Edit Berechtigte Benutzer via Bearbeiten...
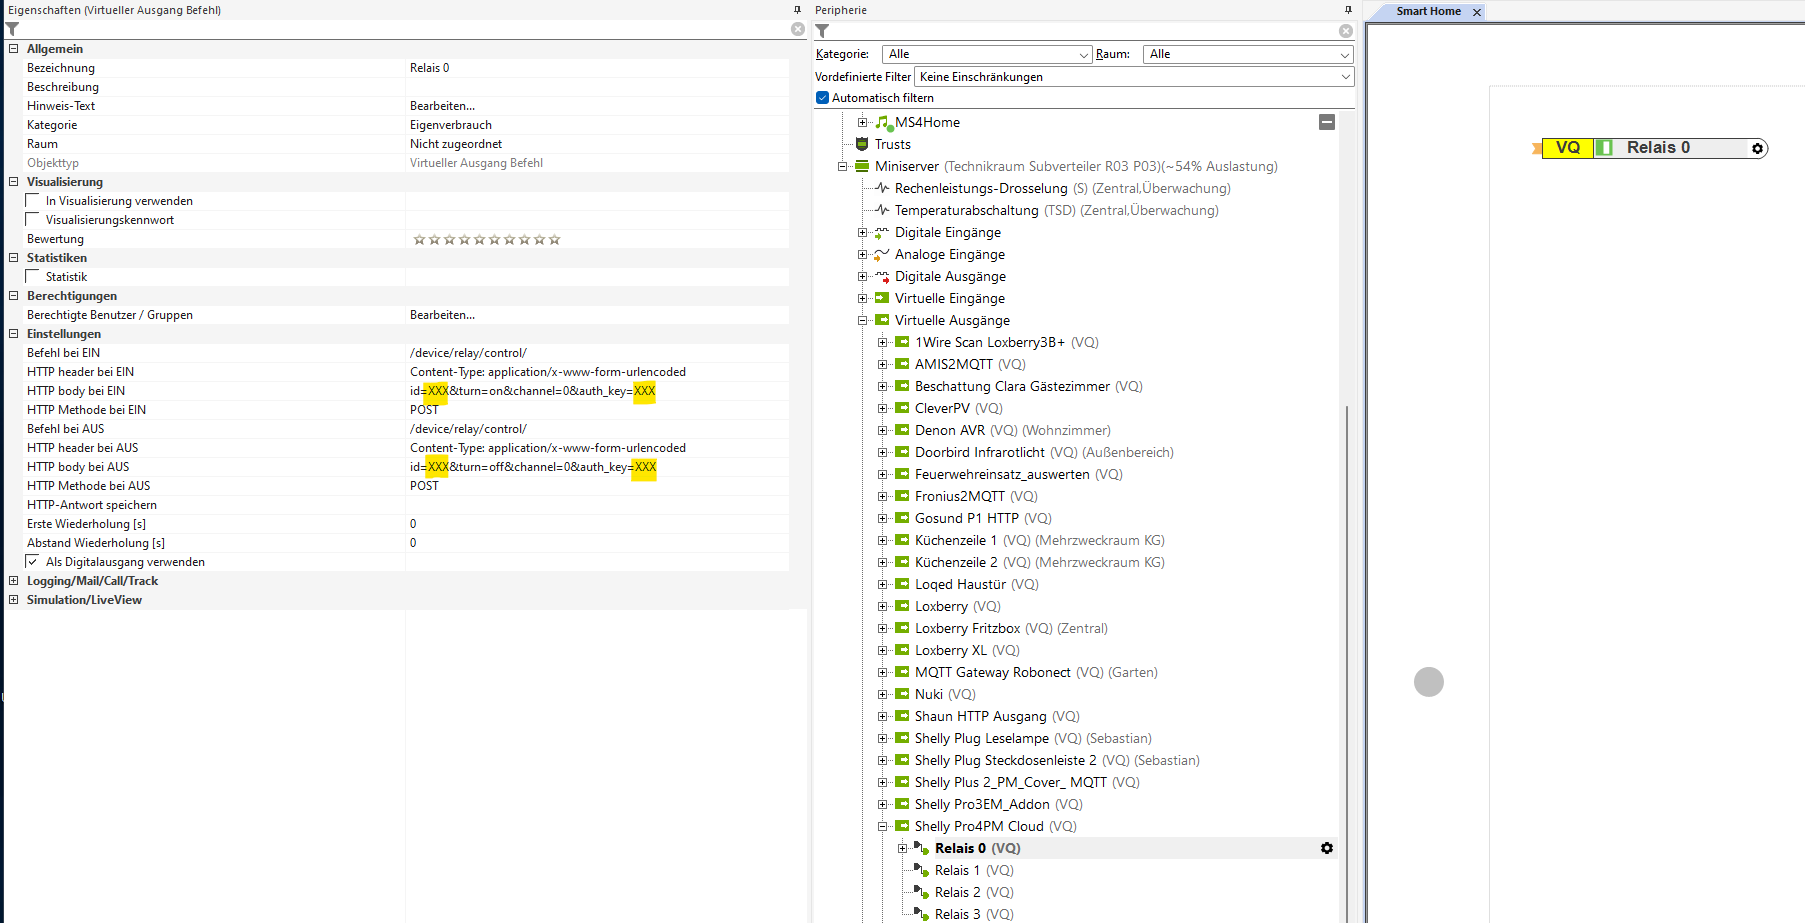Screen dimensions: 1805x923 [x=442, y=315]
